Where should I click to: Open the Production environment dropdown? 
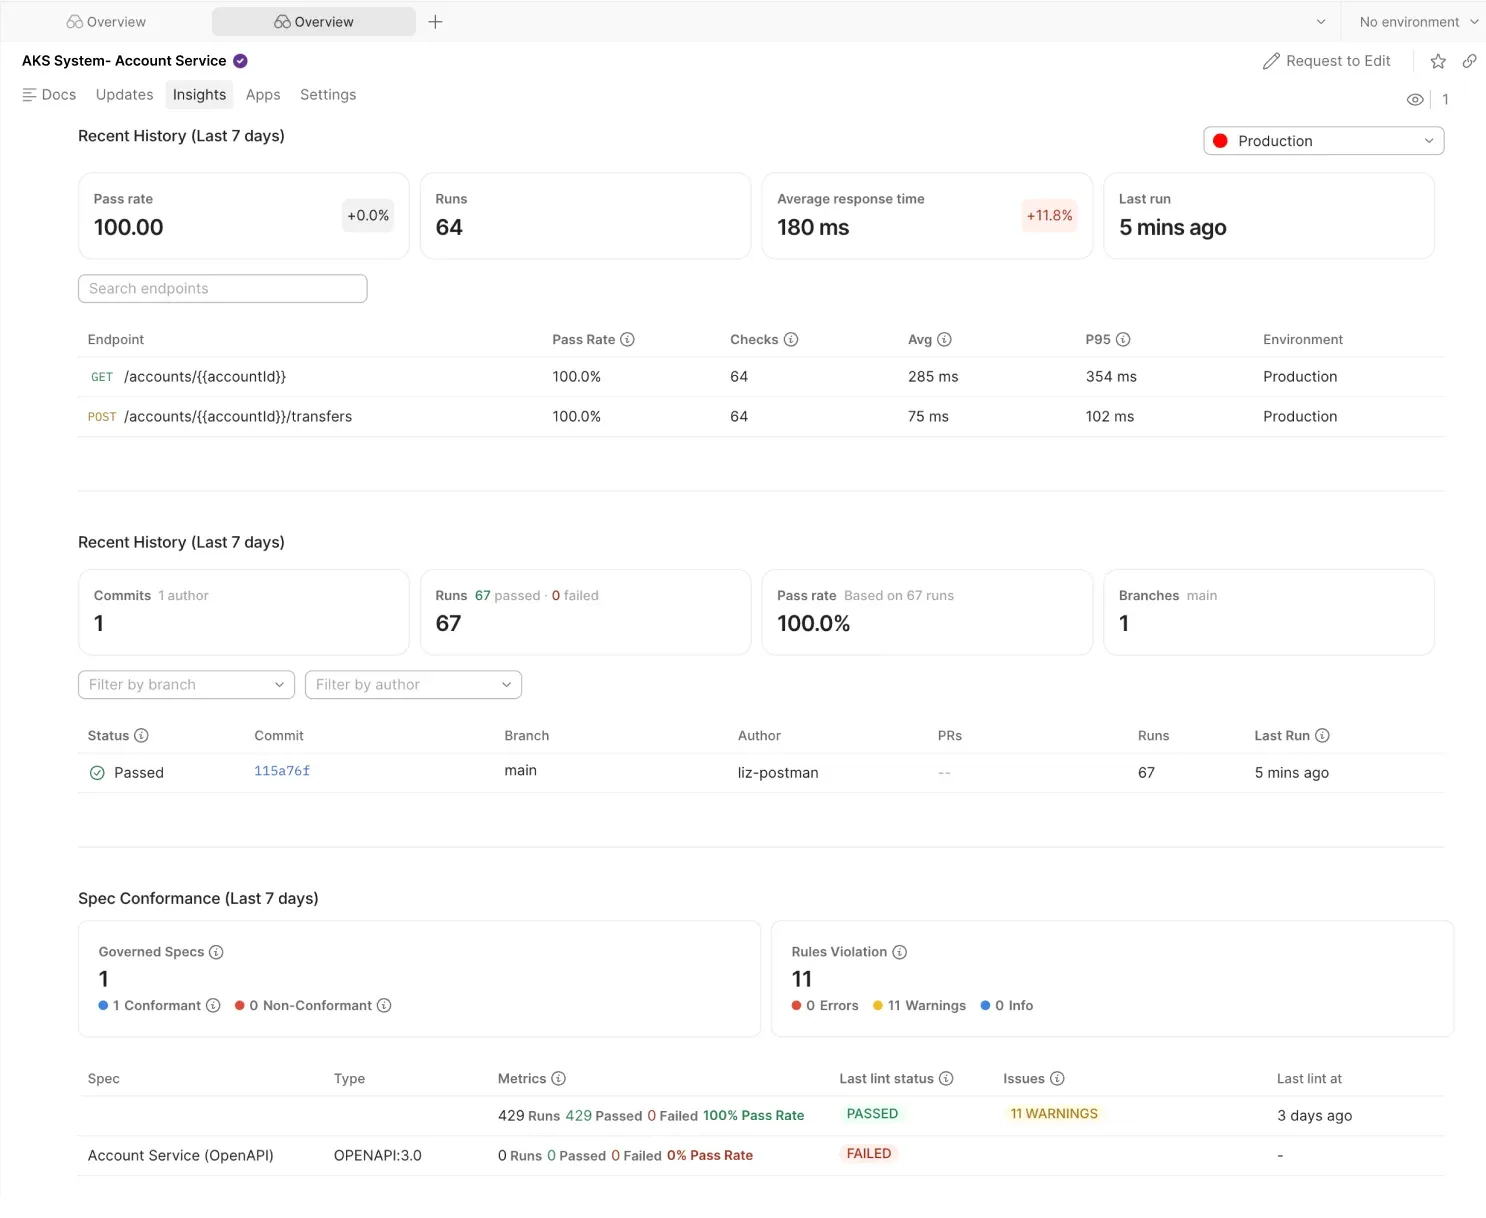coord(1323,141)
